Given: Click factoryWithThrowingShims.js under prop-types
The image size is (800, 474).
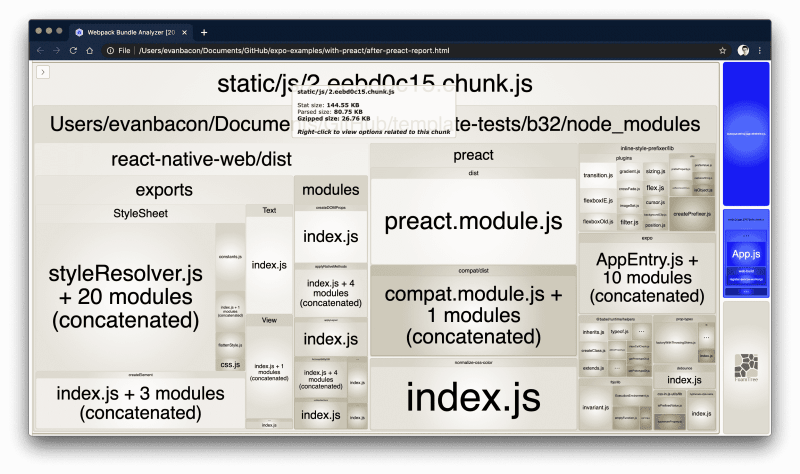Looking at the screenshot, I should (x=676, y=342).
